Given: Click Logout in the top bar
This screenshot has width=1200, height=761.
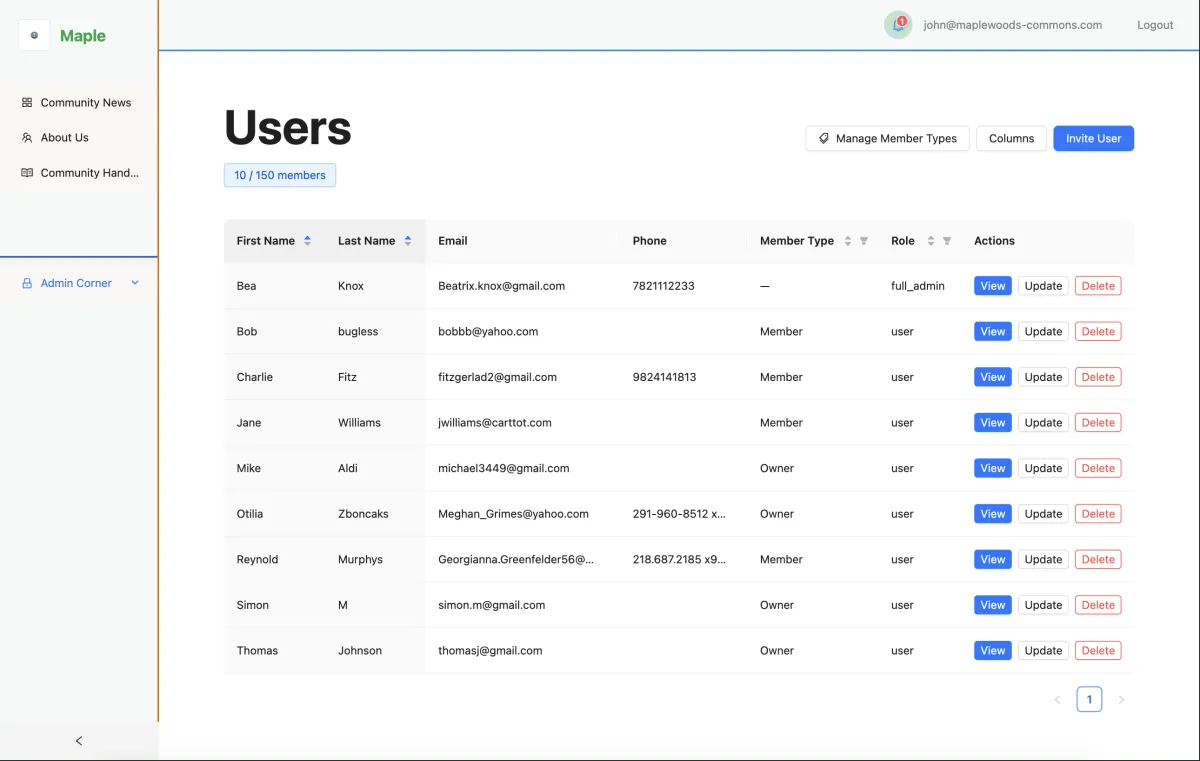Looking at the screenshot, I should point(1155,25).
